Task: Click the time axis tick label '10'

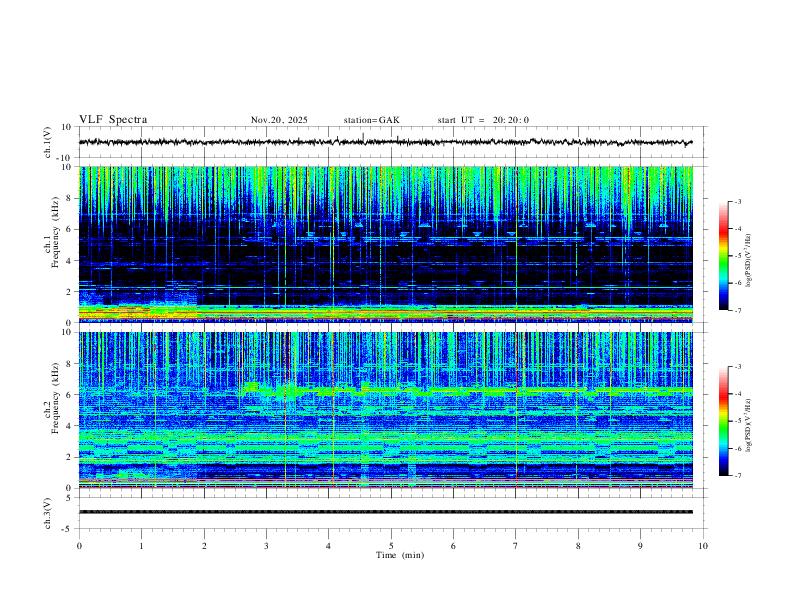Action: tap(703, 546)
